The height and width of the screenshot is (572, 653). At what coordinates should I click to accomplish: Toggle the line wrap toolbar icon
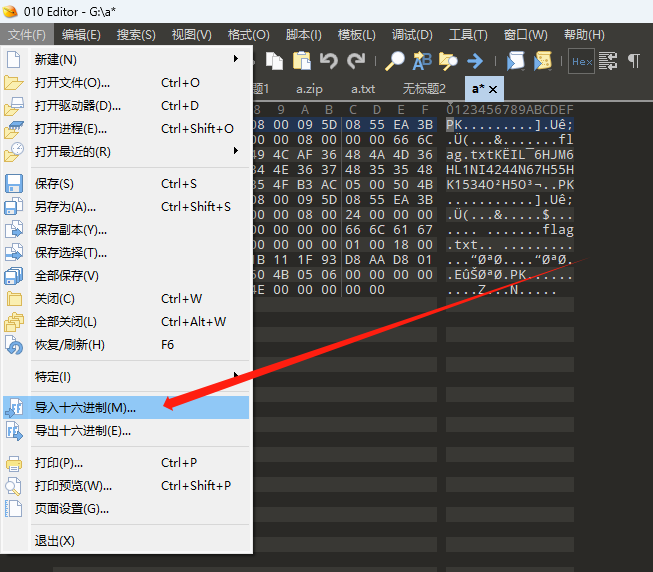pos(608,61)
